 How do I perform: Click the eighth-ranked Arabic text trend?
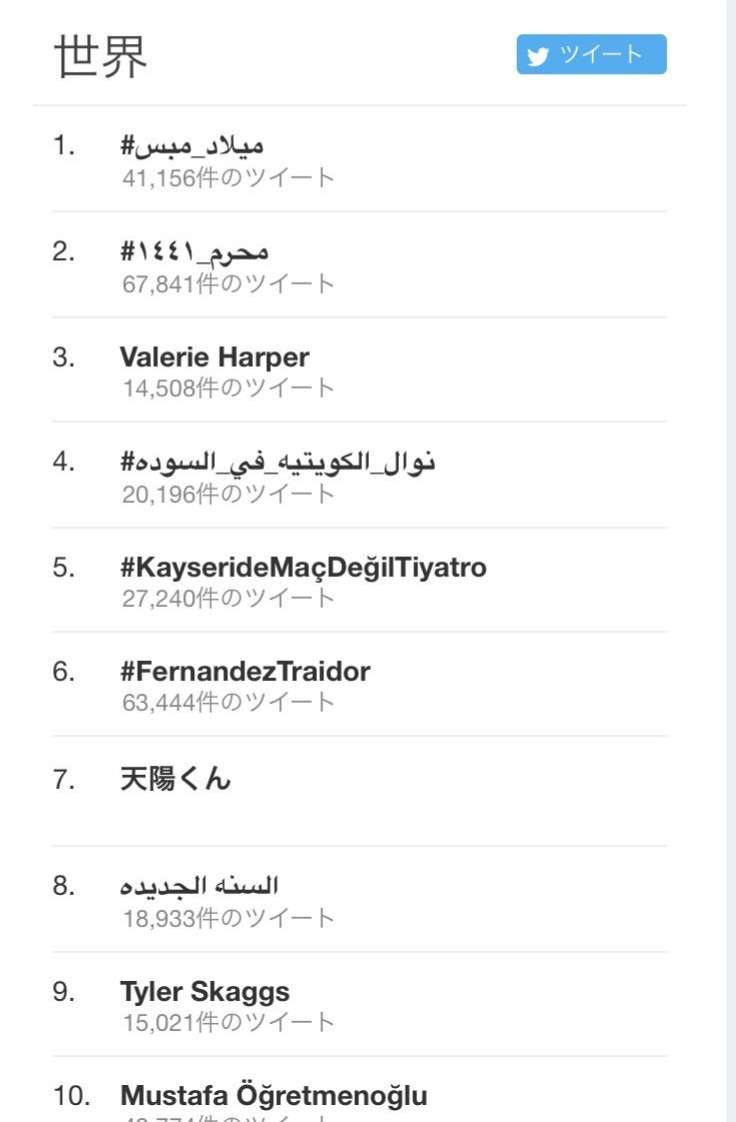click(x=199, y=885)
